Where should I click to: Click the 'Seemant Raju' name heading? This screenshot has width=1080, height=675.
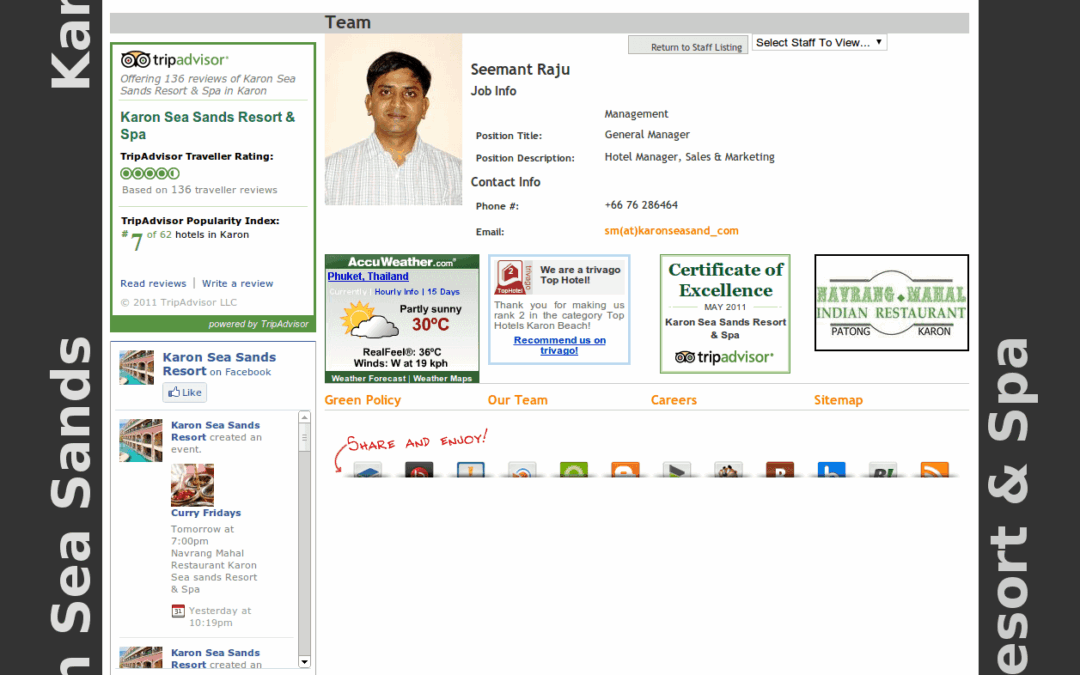tap(520, 70)
